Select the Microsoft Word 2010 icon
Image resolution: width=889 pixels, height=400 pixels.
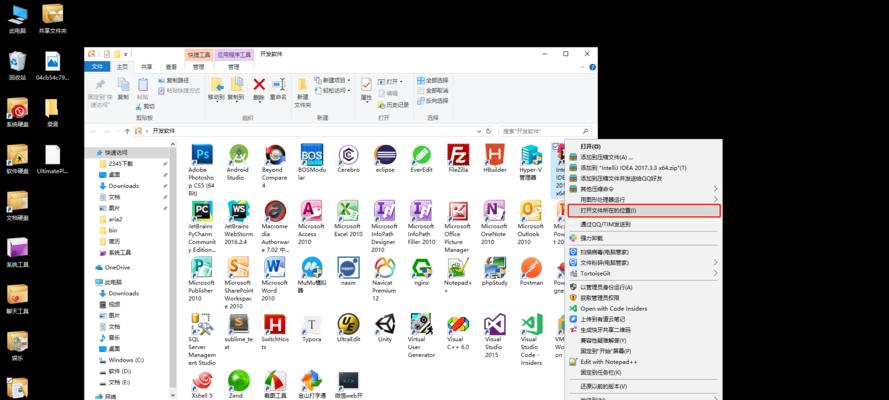click(x=275, y=267)
